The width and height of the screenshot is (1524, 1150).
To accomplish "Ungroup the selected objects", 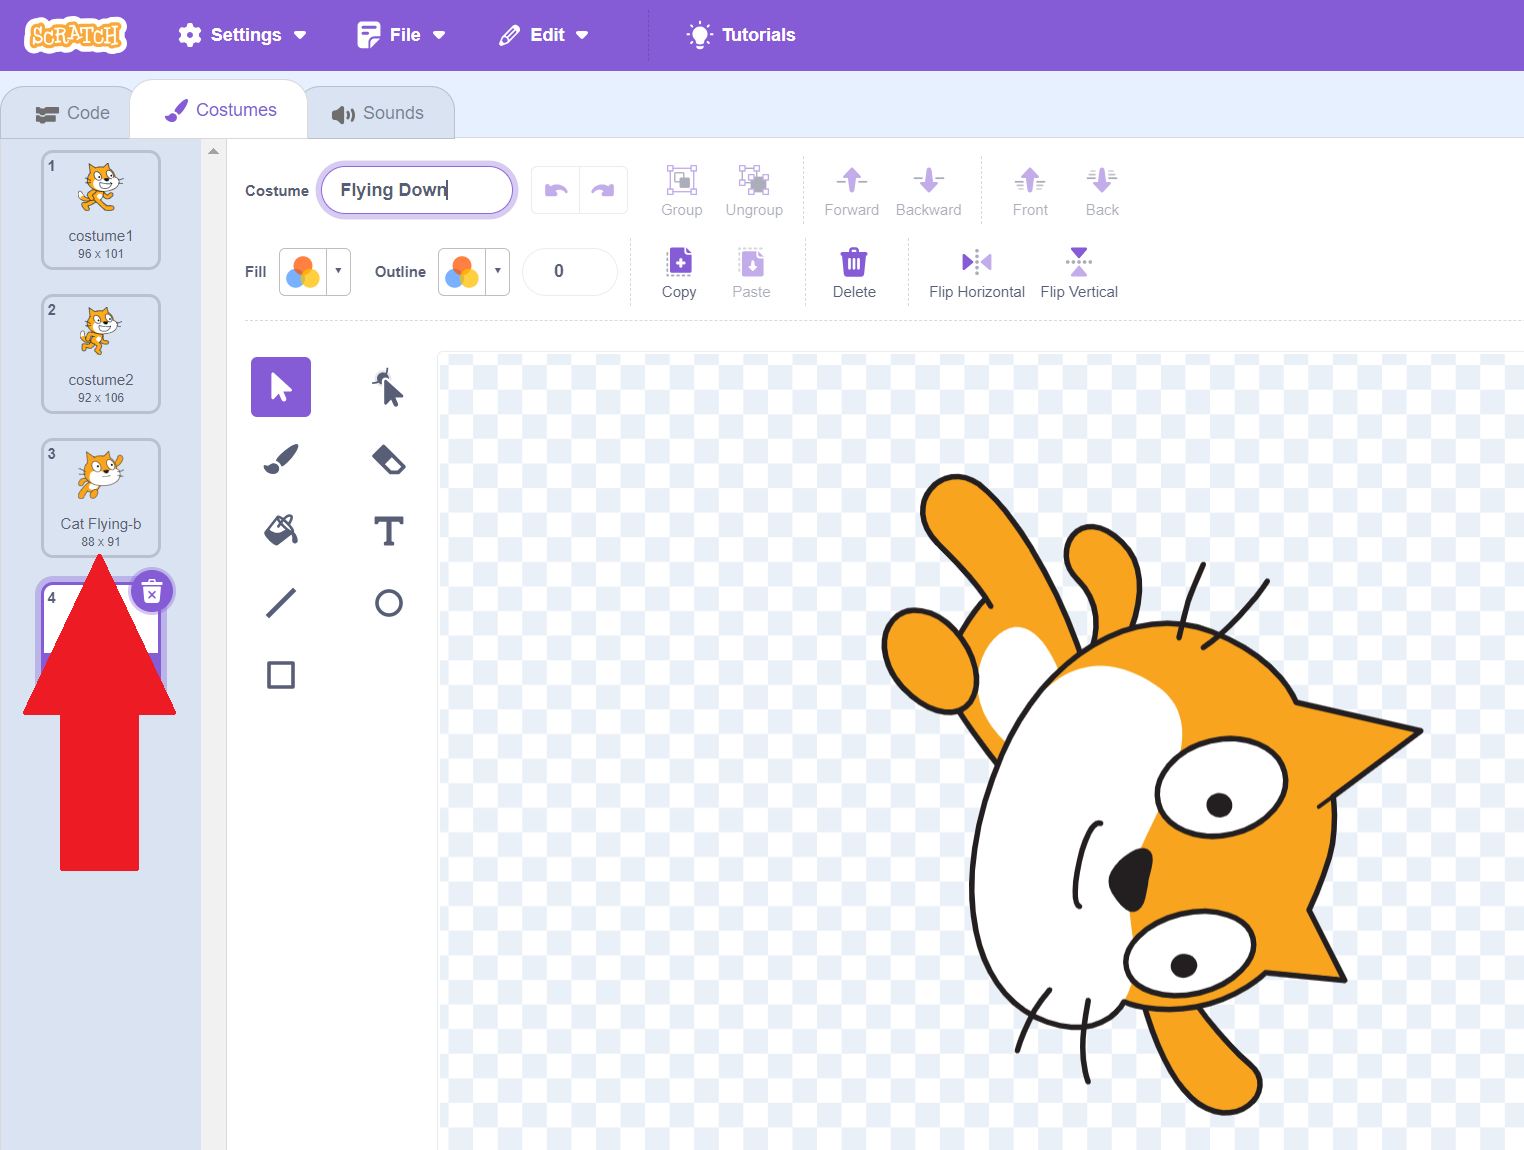I will coord(754,191).
